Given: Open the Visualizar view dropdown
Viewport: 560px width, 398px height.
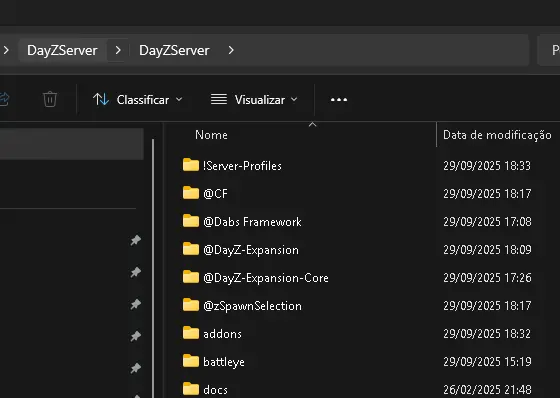Looking at the screenshot, I should (254, 100).
